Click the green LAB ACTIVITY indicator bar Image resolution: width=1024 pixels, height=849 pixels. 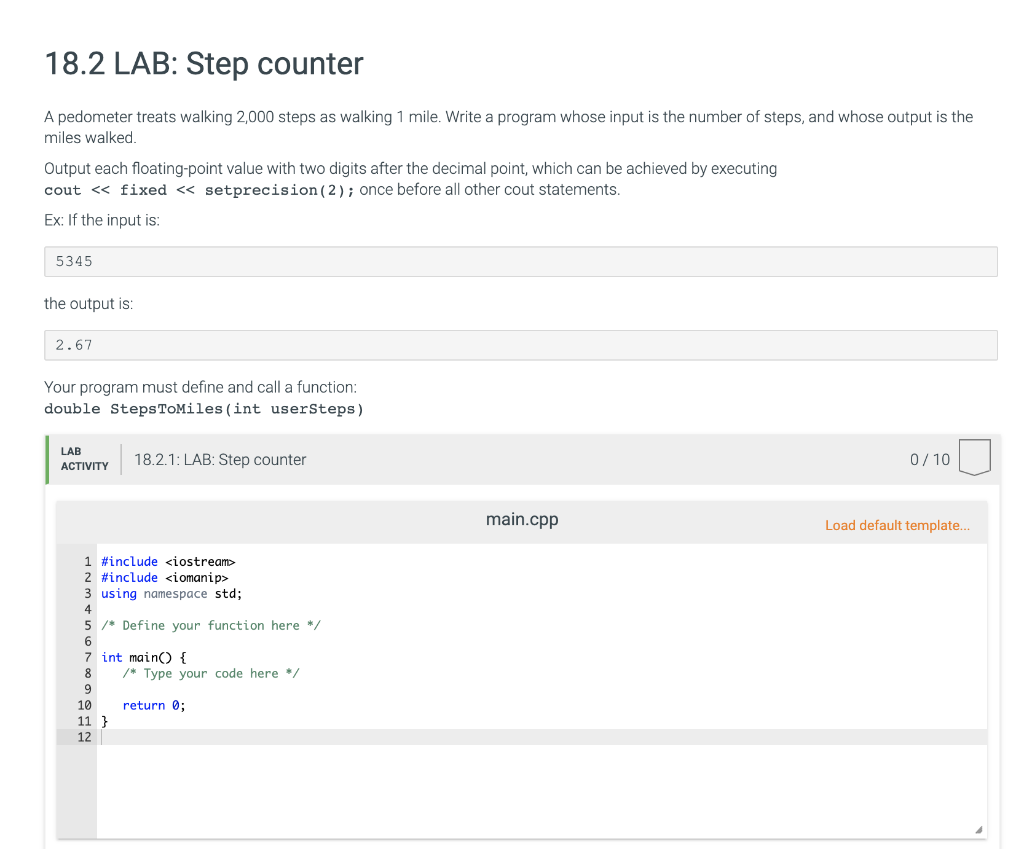click(x=46, y=459)
